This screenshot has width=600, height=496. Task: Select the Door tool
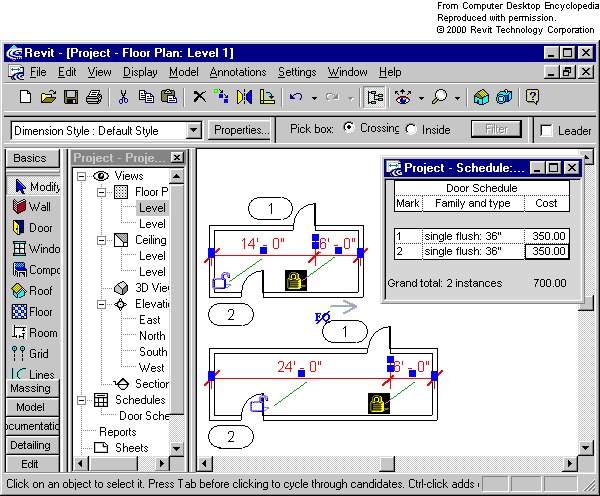coord(34,228)
